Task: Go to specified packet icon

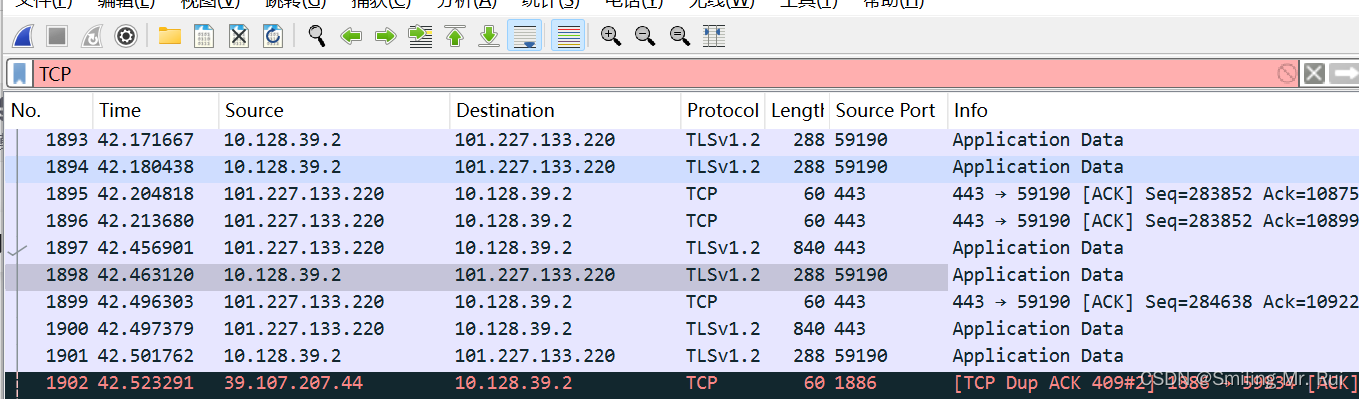Action: [x=420, y=37]
